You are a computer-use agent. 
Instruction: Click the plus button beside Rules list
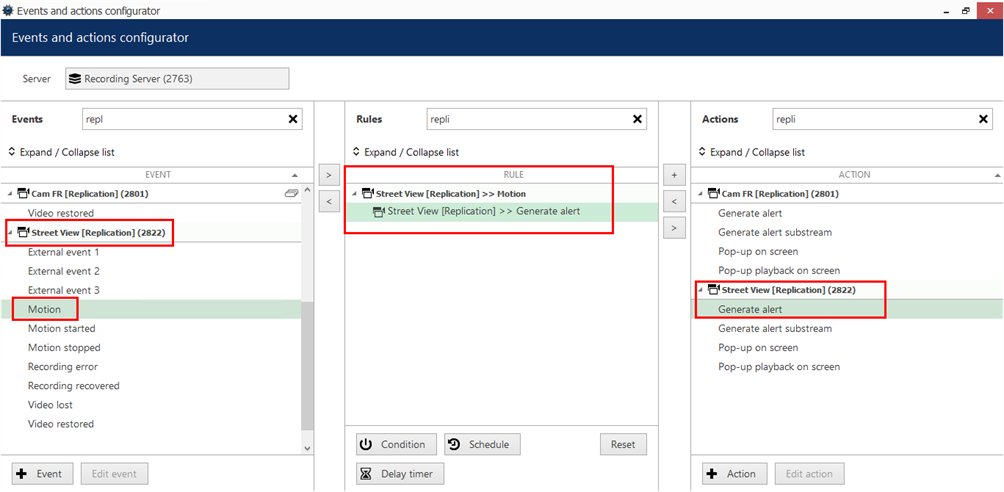tap(674, 175)
